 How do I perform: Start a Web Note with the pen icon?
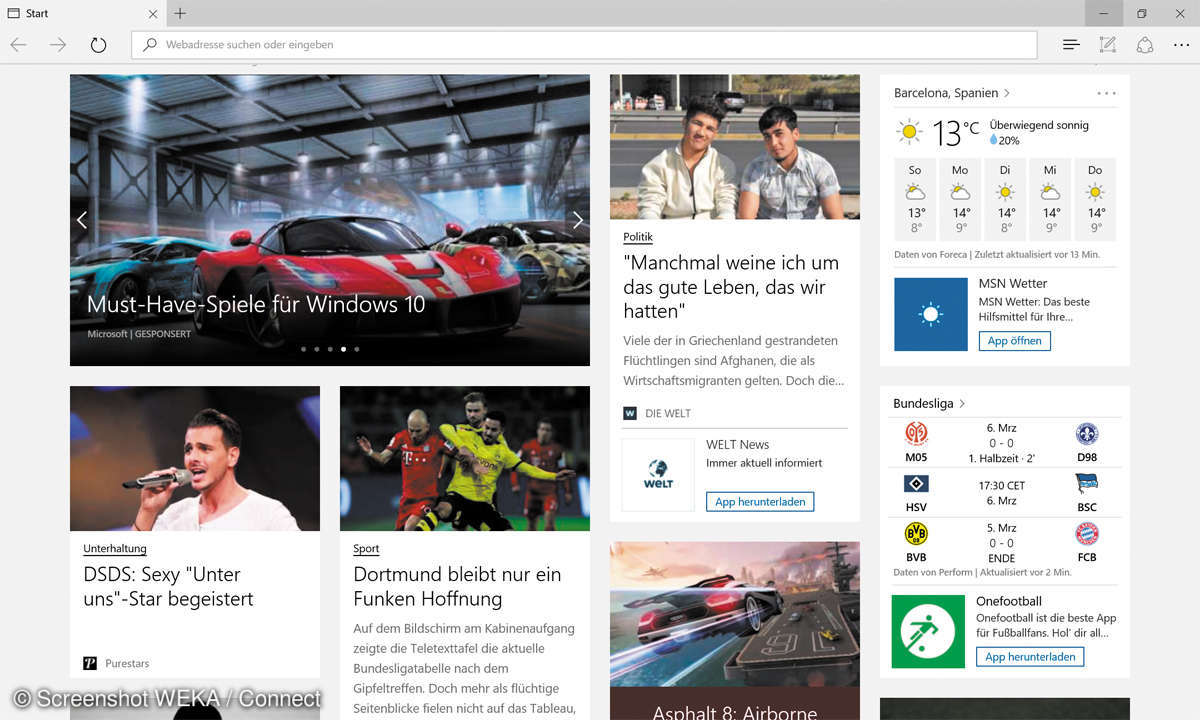click(x=1107, y=45)
